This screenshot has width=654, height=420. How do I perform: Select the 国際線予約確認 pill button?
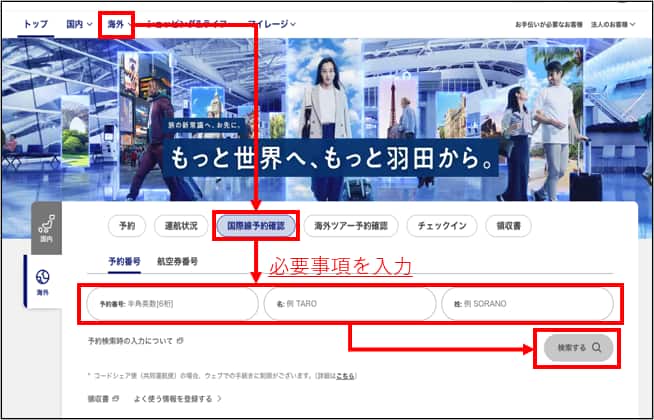tap(255, 226)
